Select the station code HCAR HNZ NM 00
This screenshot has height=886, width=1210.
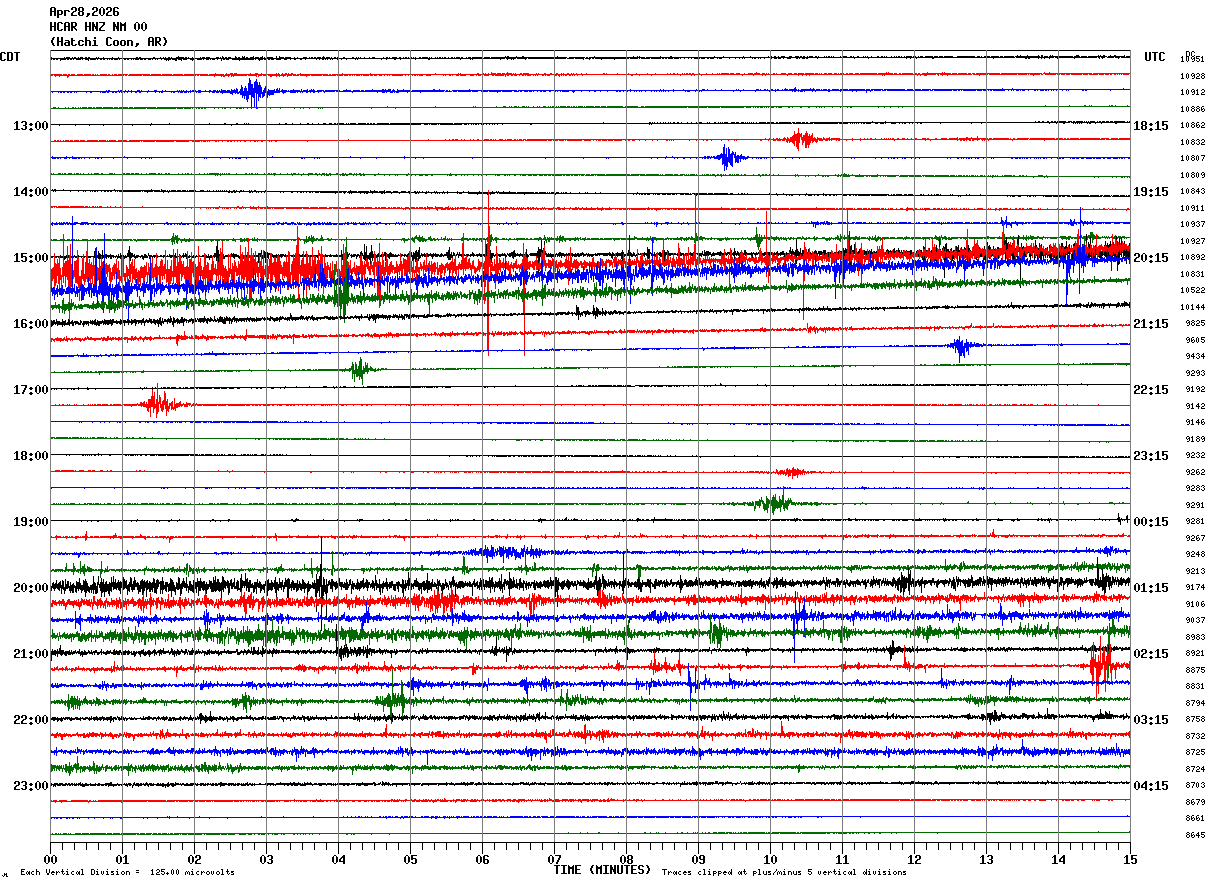coord(98,27)
